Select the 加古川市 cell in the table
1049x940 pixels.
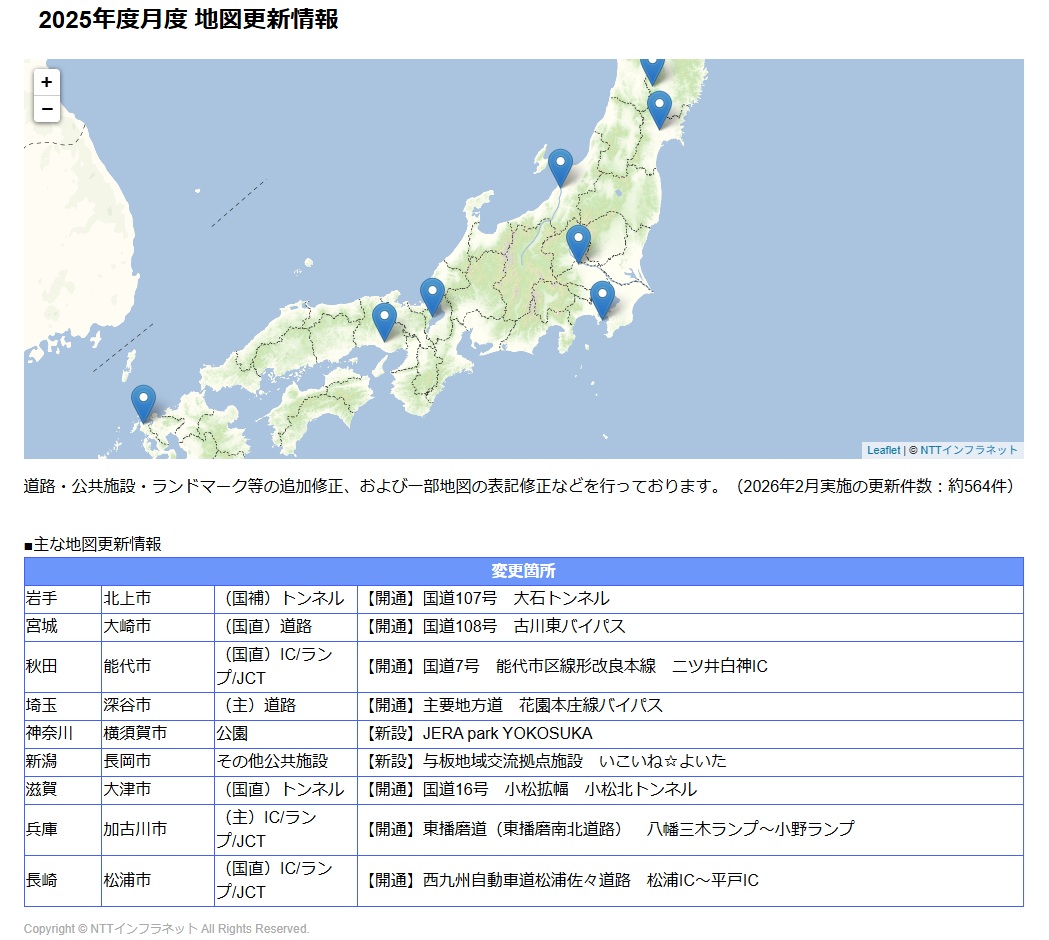(x=135, y=830)
